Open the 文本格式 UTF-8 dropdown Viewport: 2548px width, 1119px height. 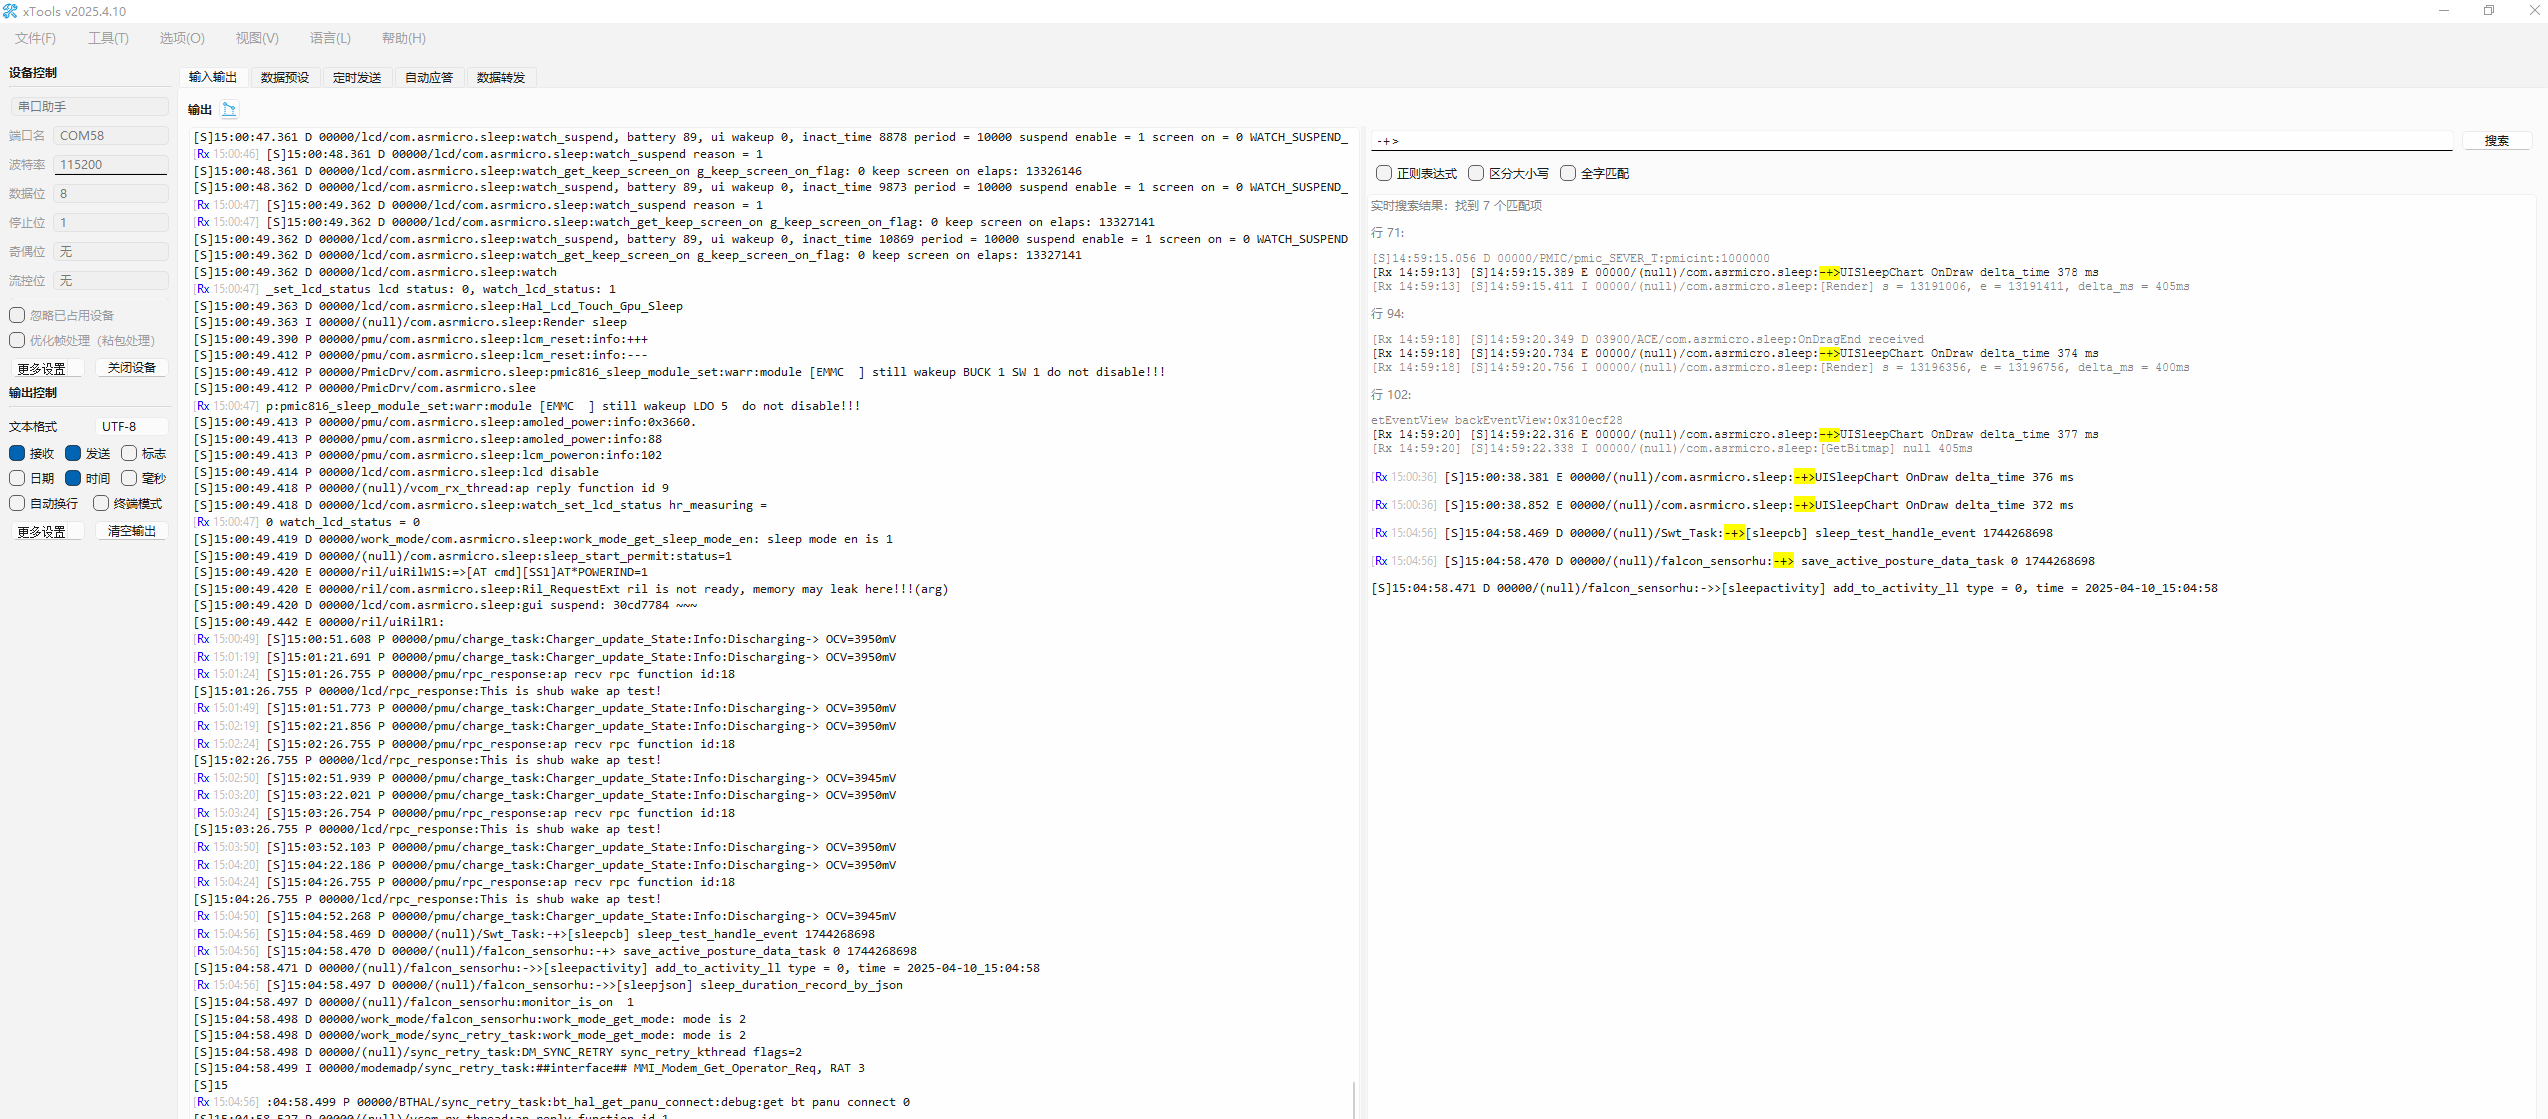130,426
